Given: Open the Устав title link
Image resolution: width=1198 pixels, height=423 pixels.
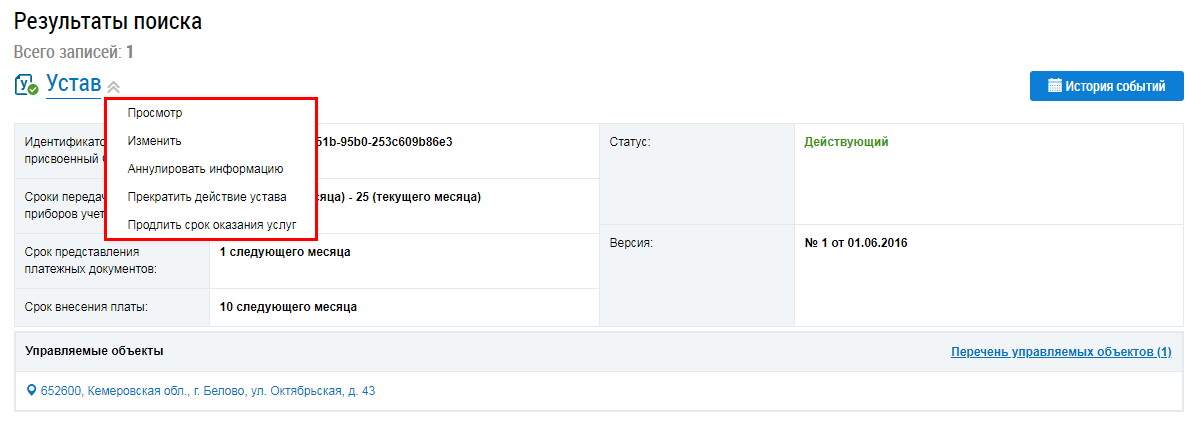Looking at the screenshot, I should tap(73, 84).
